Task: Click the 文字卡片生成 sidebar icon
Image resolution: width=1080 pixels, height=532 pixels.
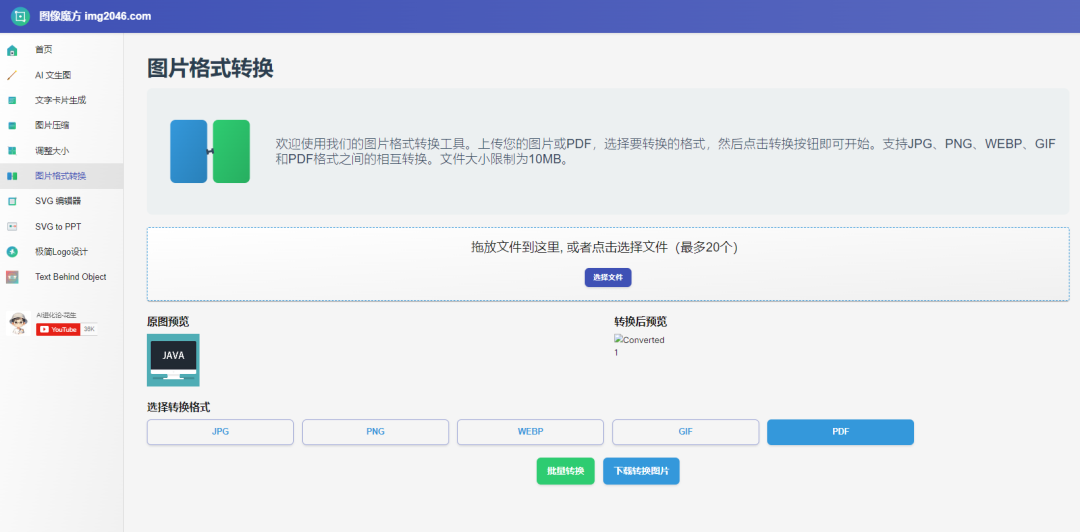Action: tap(12, 100)
